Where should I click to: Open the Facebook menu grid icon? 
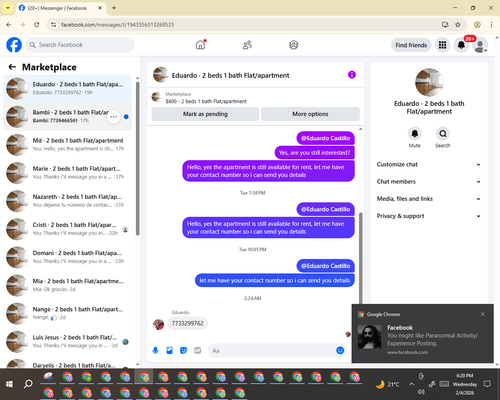[x=442, y=45]
